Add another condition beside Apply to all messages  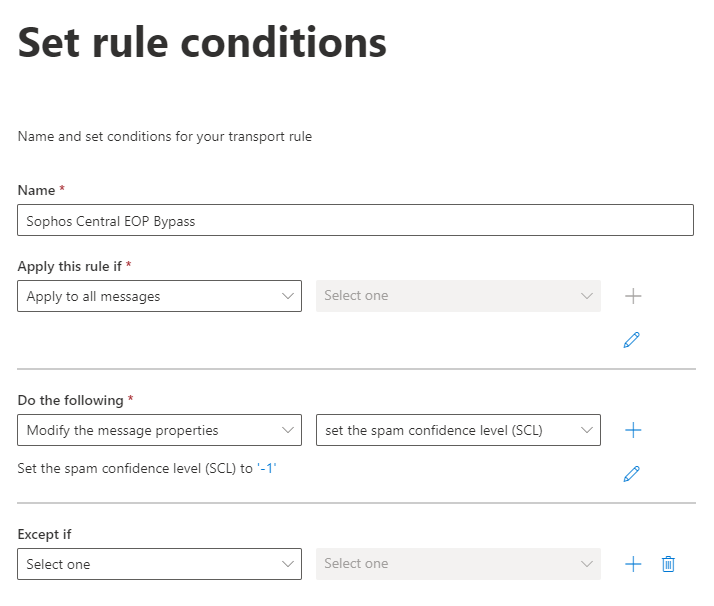tap(632, 296)
